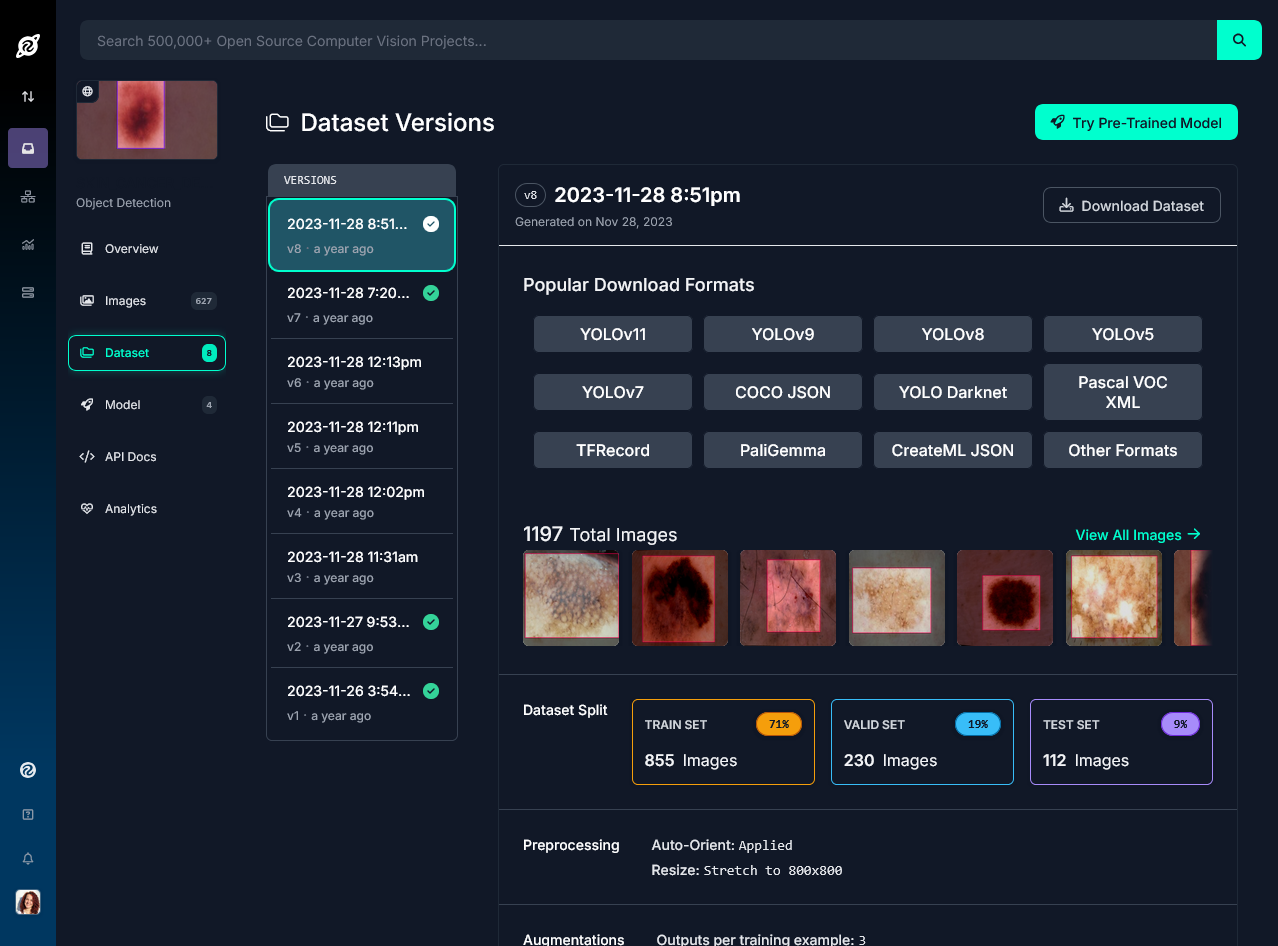Viewport: 1278px width, 946px height.
Task: Open notifications bell icon
Action: click(28, 858)
